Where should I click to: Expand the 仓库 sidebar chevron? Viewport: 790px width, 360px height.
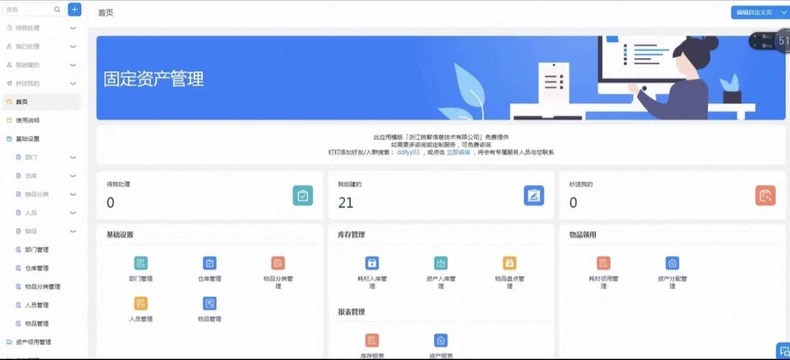click(x=73, y=176)
